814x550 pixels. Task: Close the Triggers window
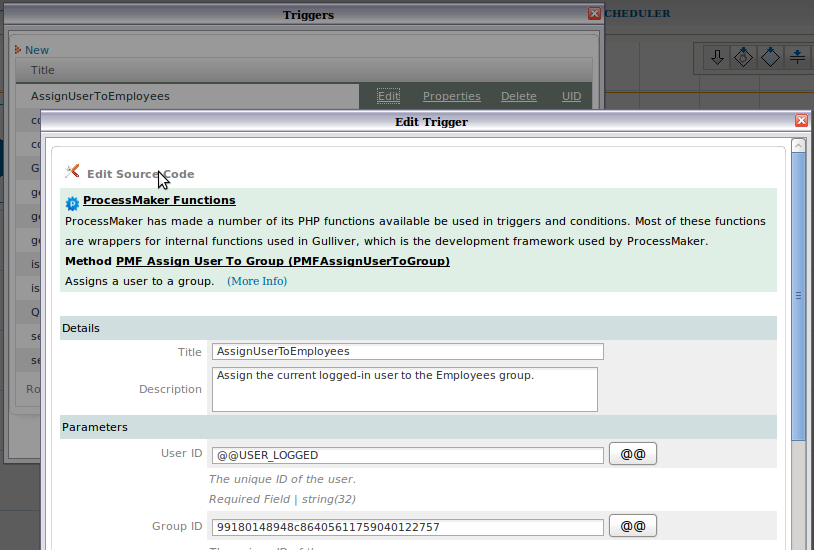[594, 14]
